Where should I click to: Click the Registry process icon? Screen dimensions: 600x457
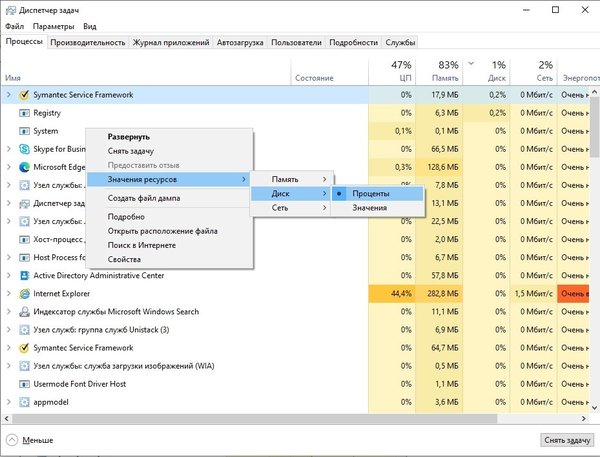(24, 113)
